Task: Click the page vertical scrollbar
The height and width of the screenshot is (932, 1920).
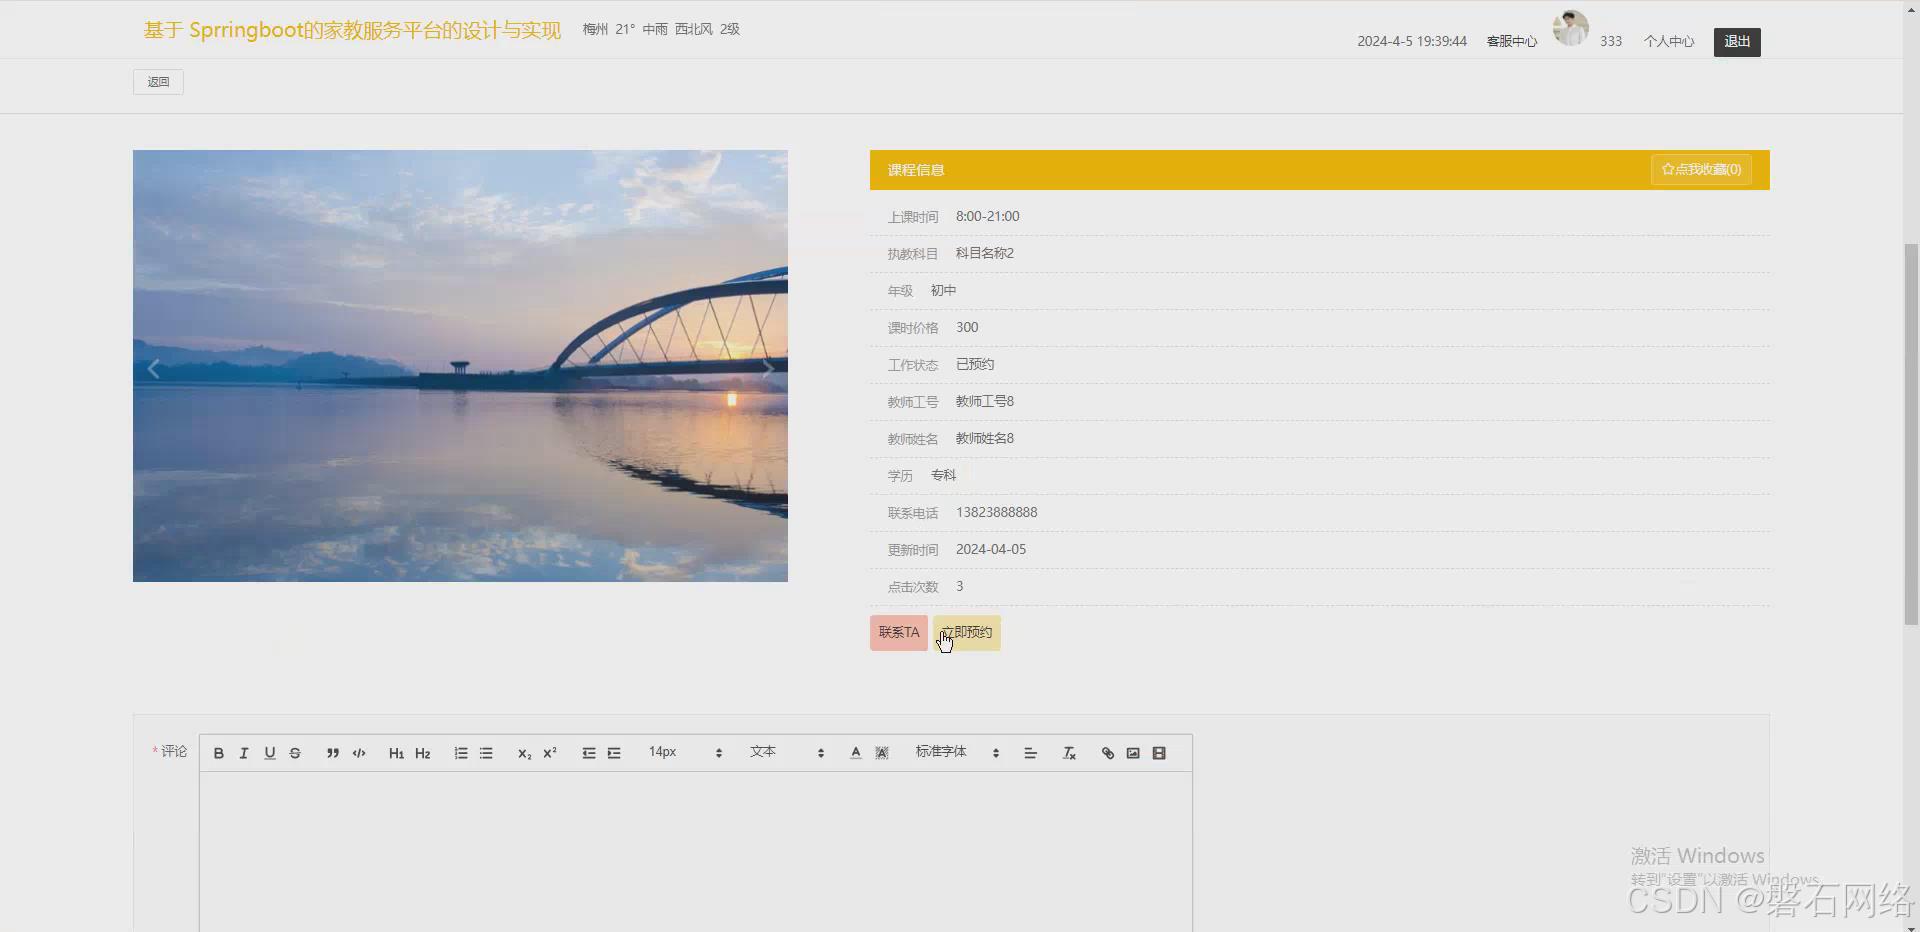Action: 1911,434
